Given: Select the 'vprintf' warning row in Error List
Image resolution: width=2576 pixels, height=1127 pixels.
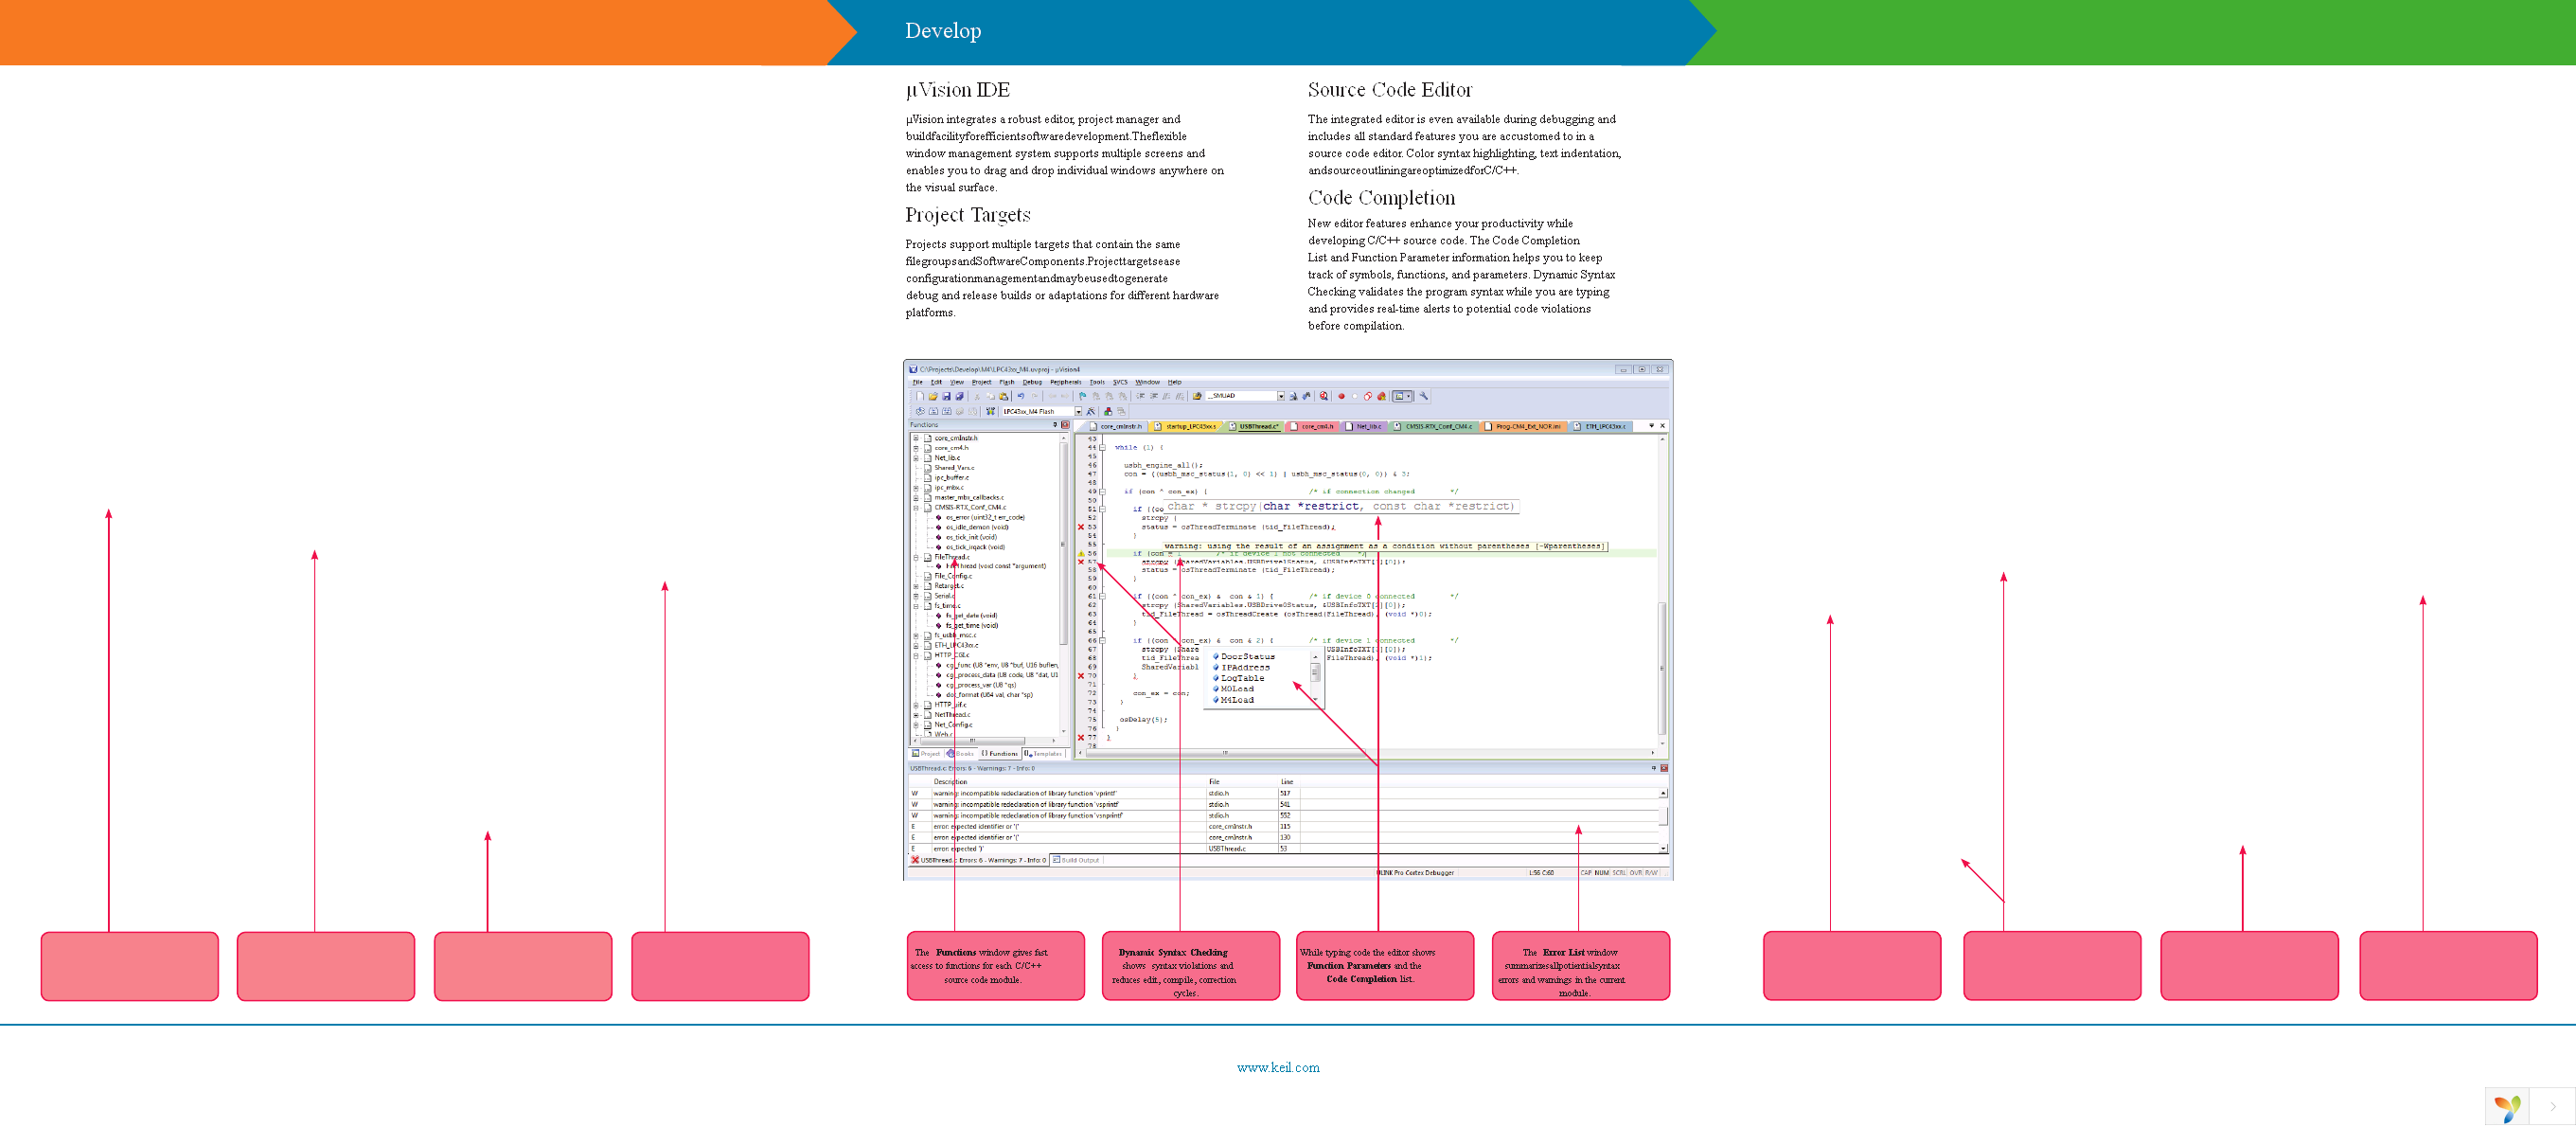Looking at the screenshot, I should (x=1283, y=793).
